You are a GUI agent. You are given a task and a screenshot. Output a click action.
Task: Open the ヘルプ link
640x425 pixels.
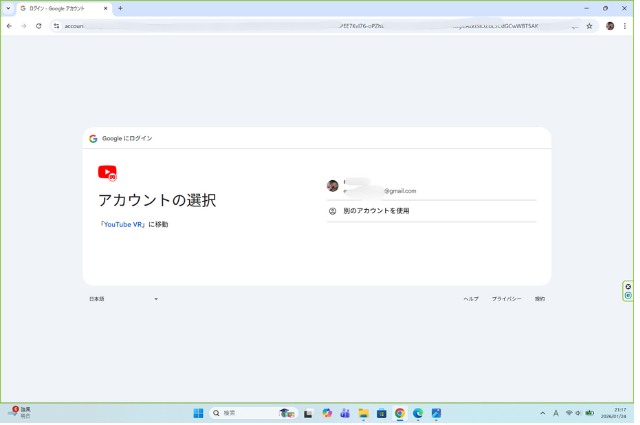pyautogui.click(x=470, y=299)
